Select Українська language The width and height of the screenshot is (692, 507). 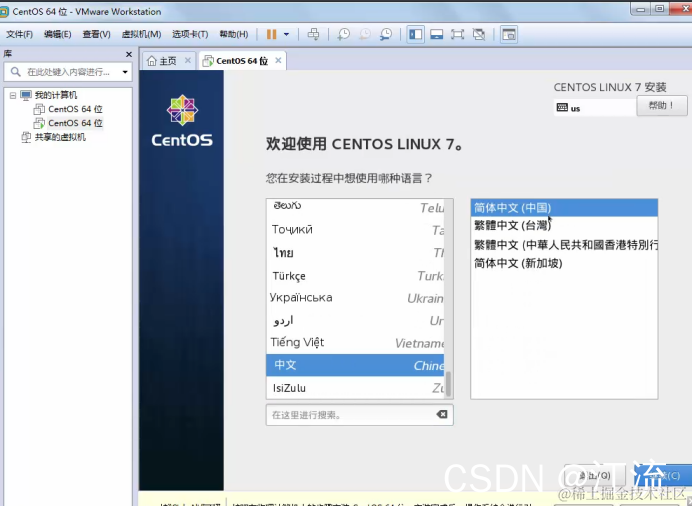[355, 298]
